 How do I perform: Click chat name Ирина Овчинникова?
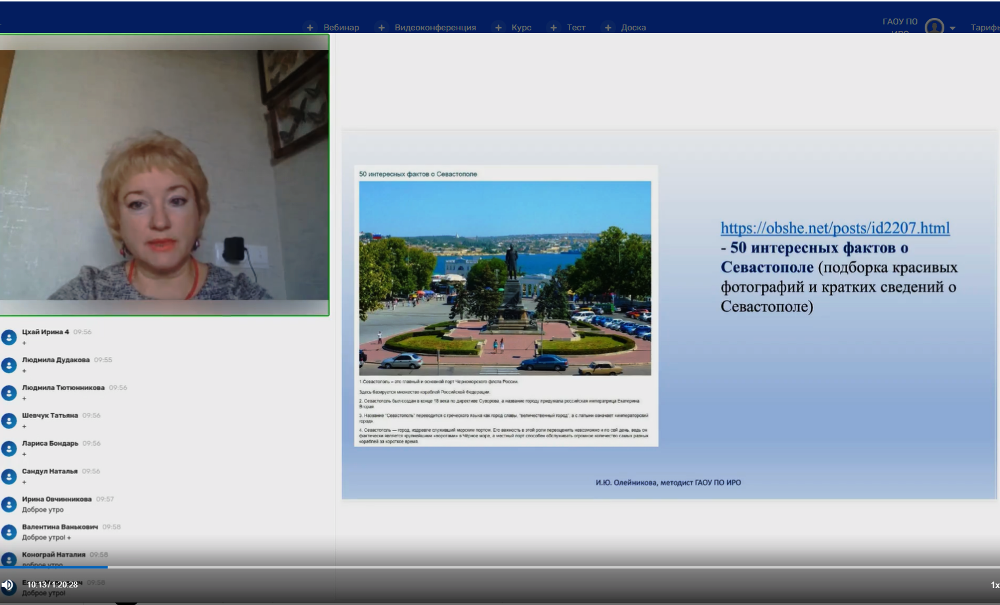(x=57, y=499)
